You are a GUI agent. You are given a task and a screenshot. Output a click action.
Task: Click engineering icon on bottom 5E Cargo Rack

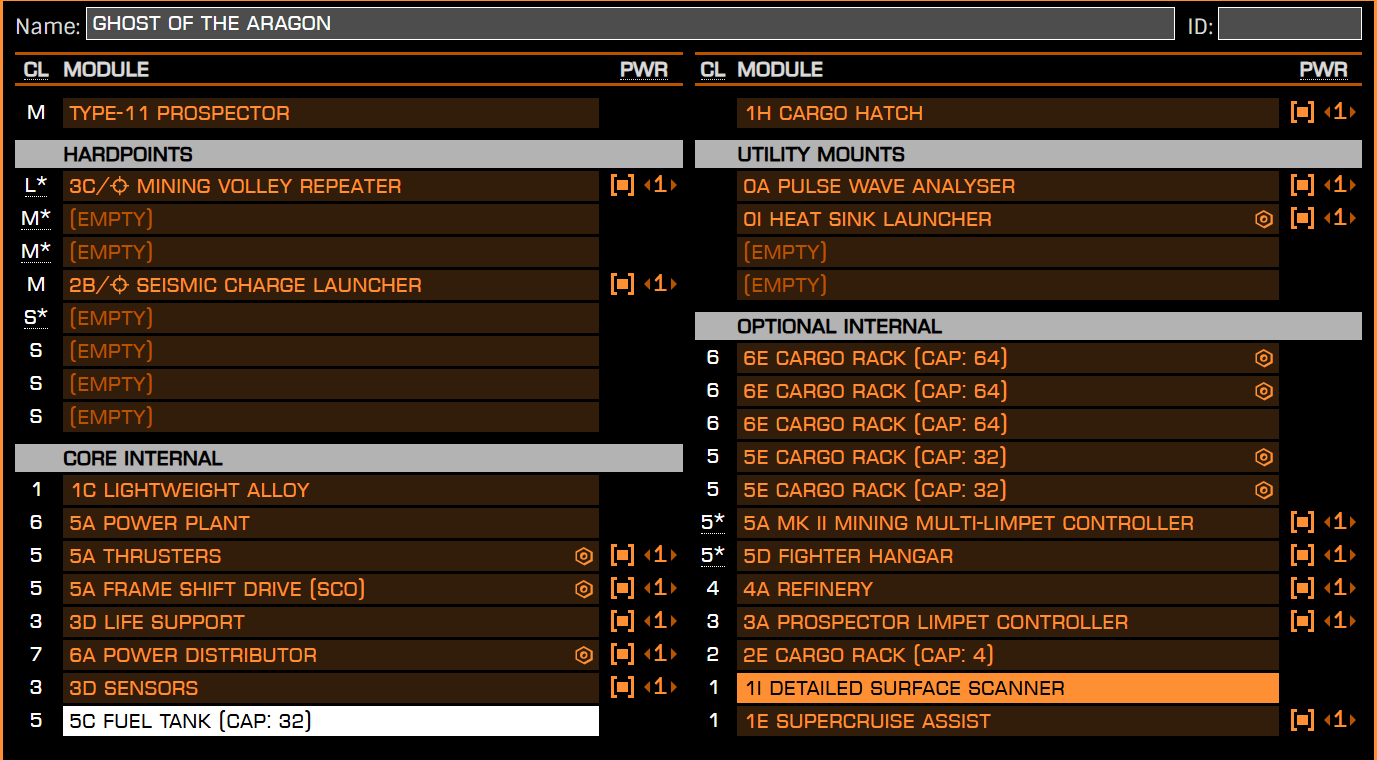tap(1264, 490)
